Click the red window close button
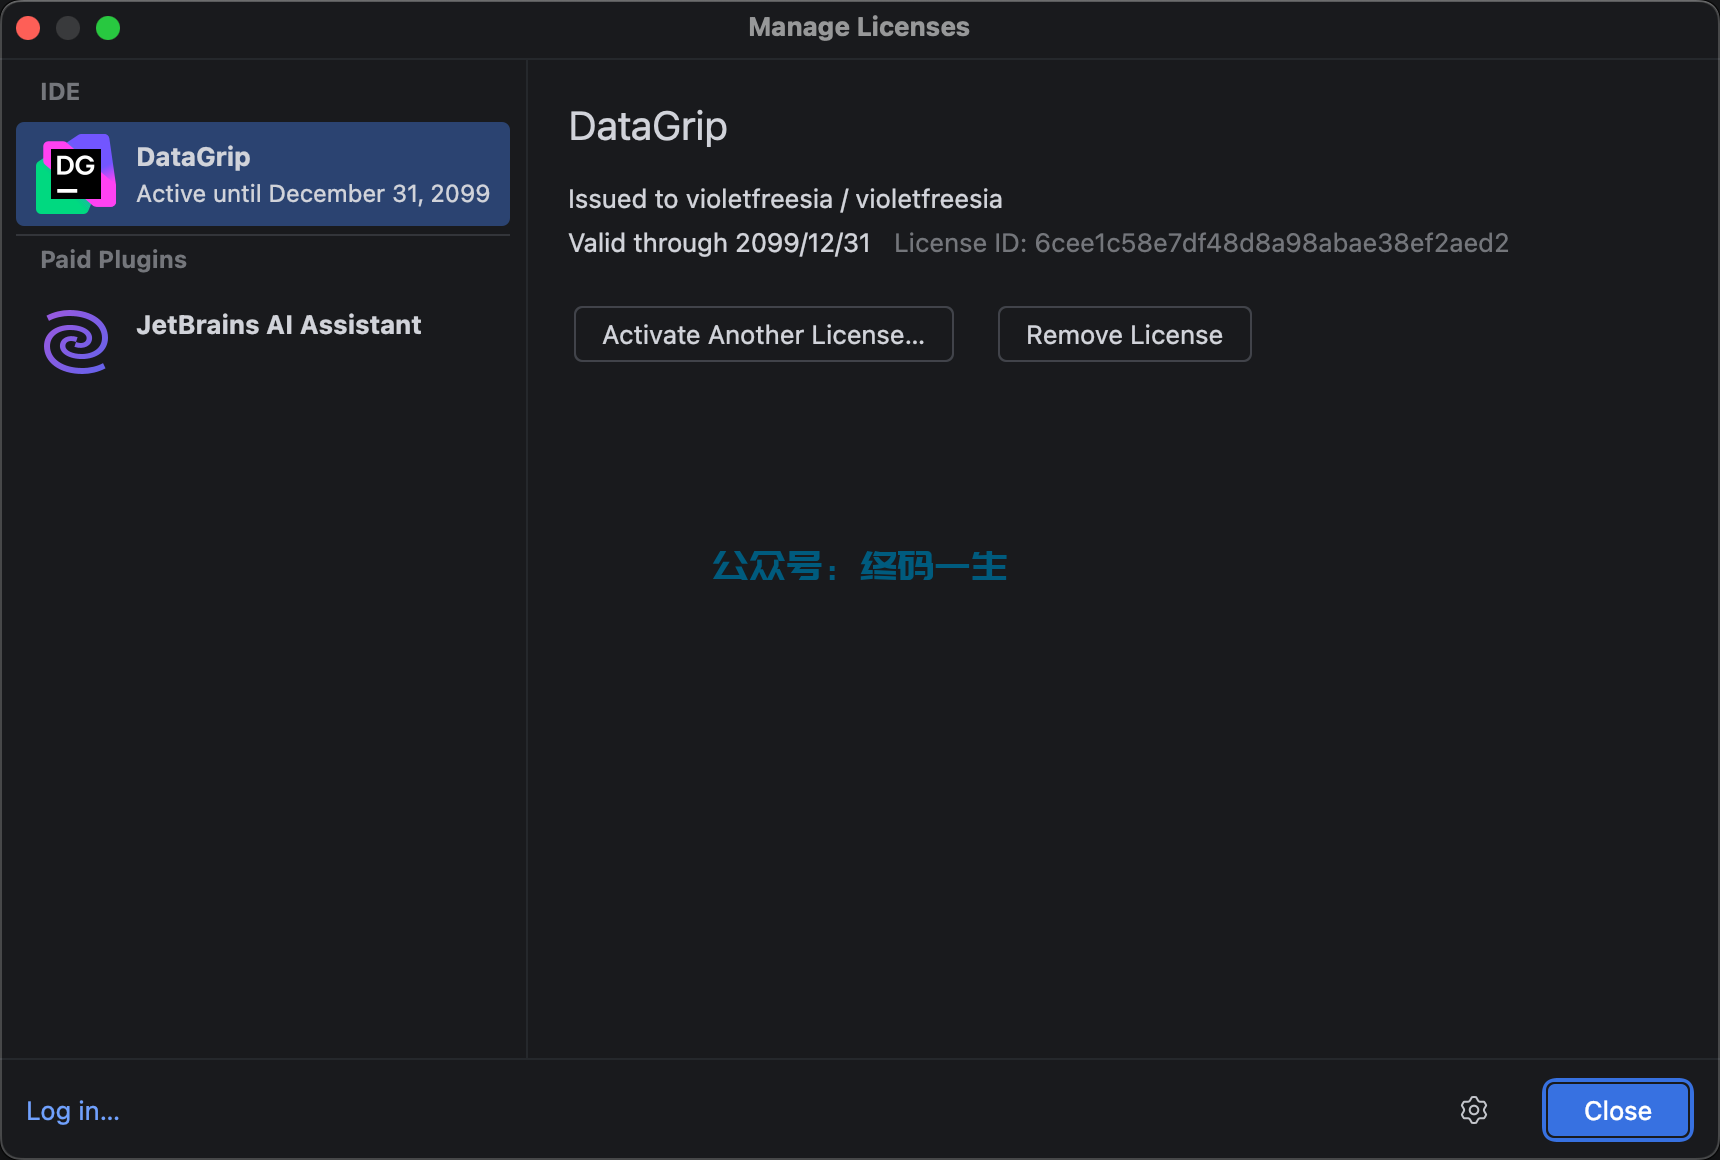 28,28
